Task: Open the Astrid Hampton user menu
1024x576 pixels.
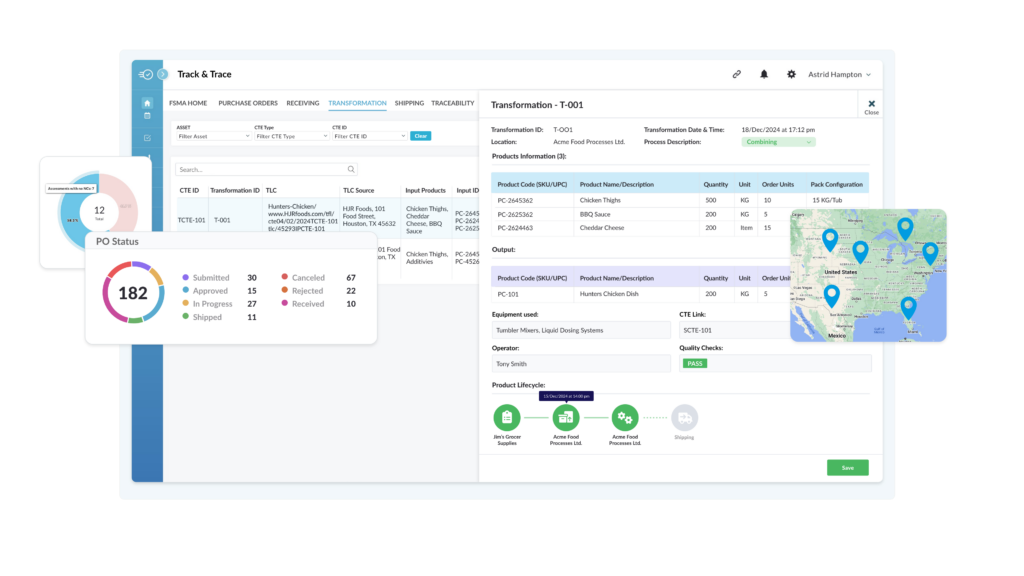Action: click(x=838, y=74)
